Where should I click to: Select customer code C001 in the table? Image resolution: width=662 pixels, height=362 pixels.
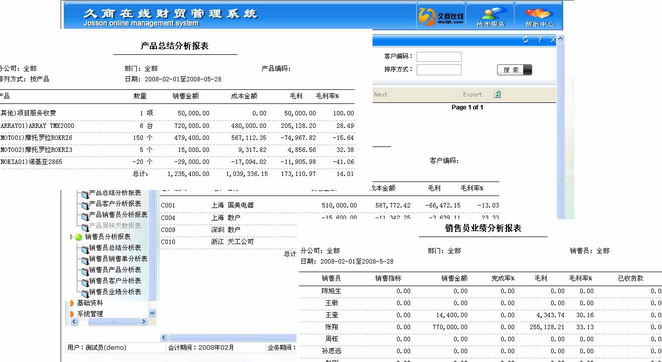pos(168,206)
